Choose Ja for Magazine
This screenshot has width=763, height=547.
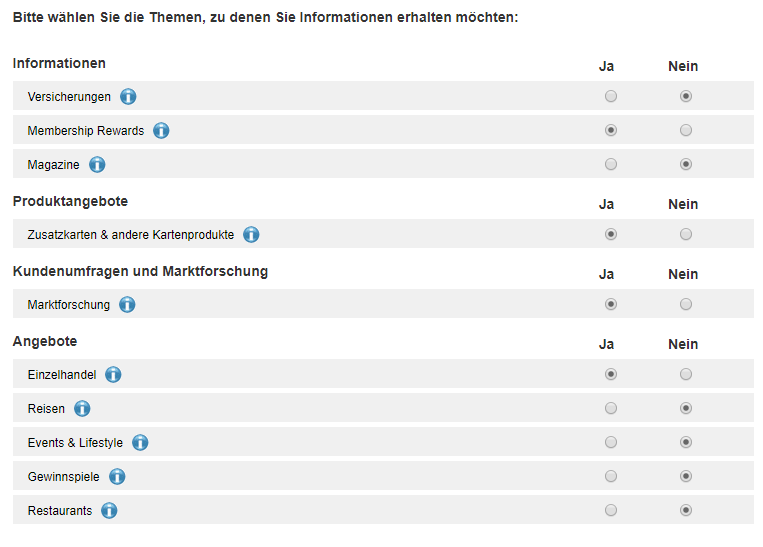click(x=611, y=164)
